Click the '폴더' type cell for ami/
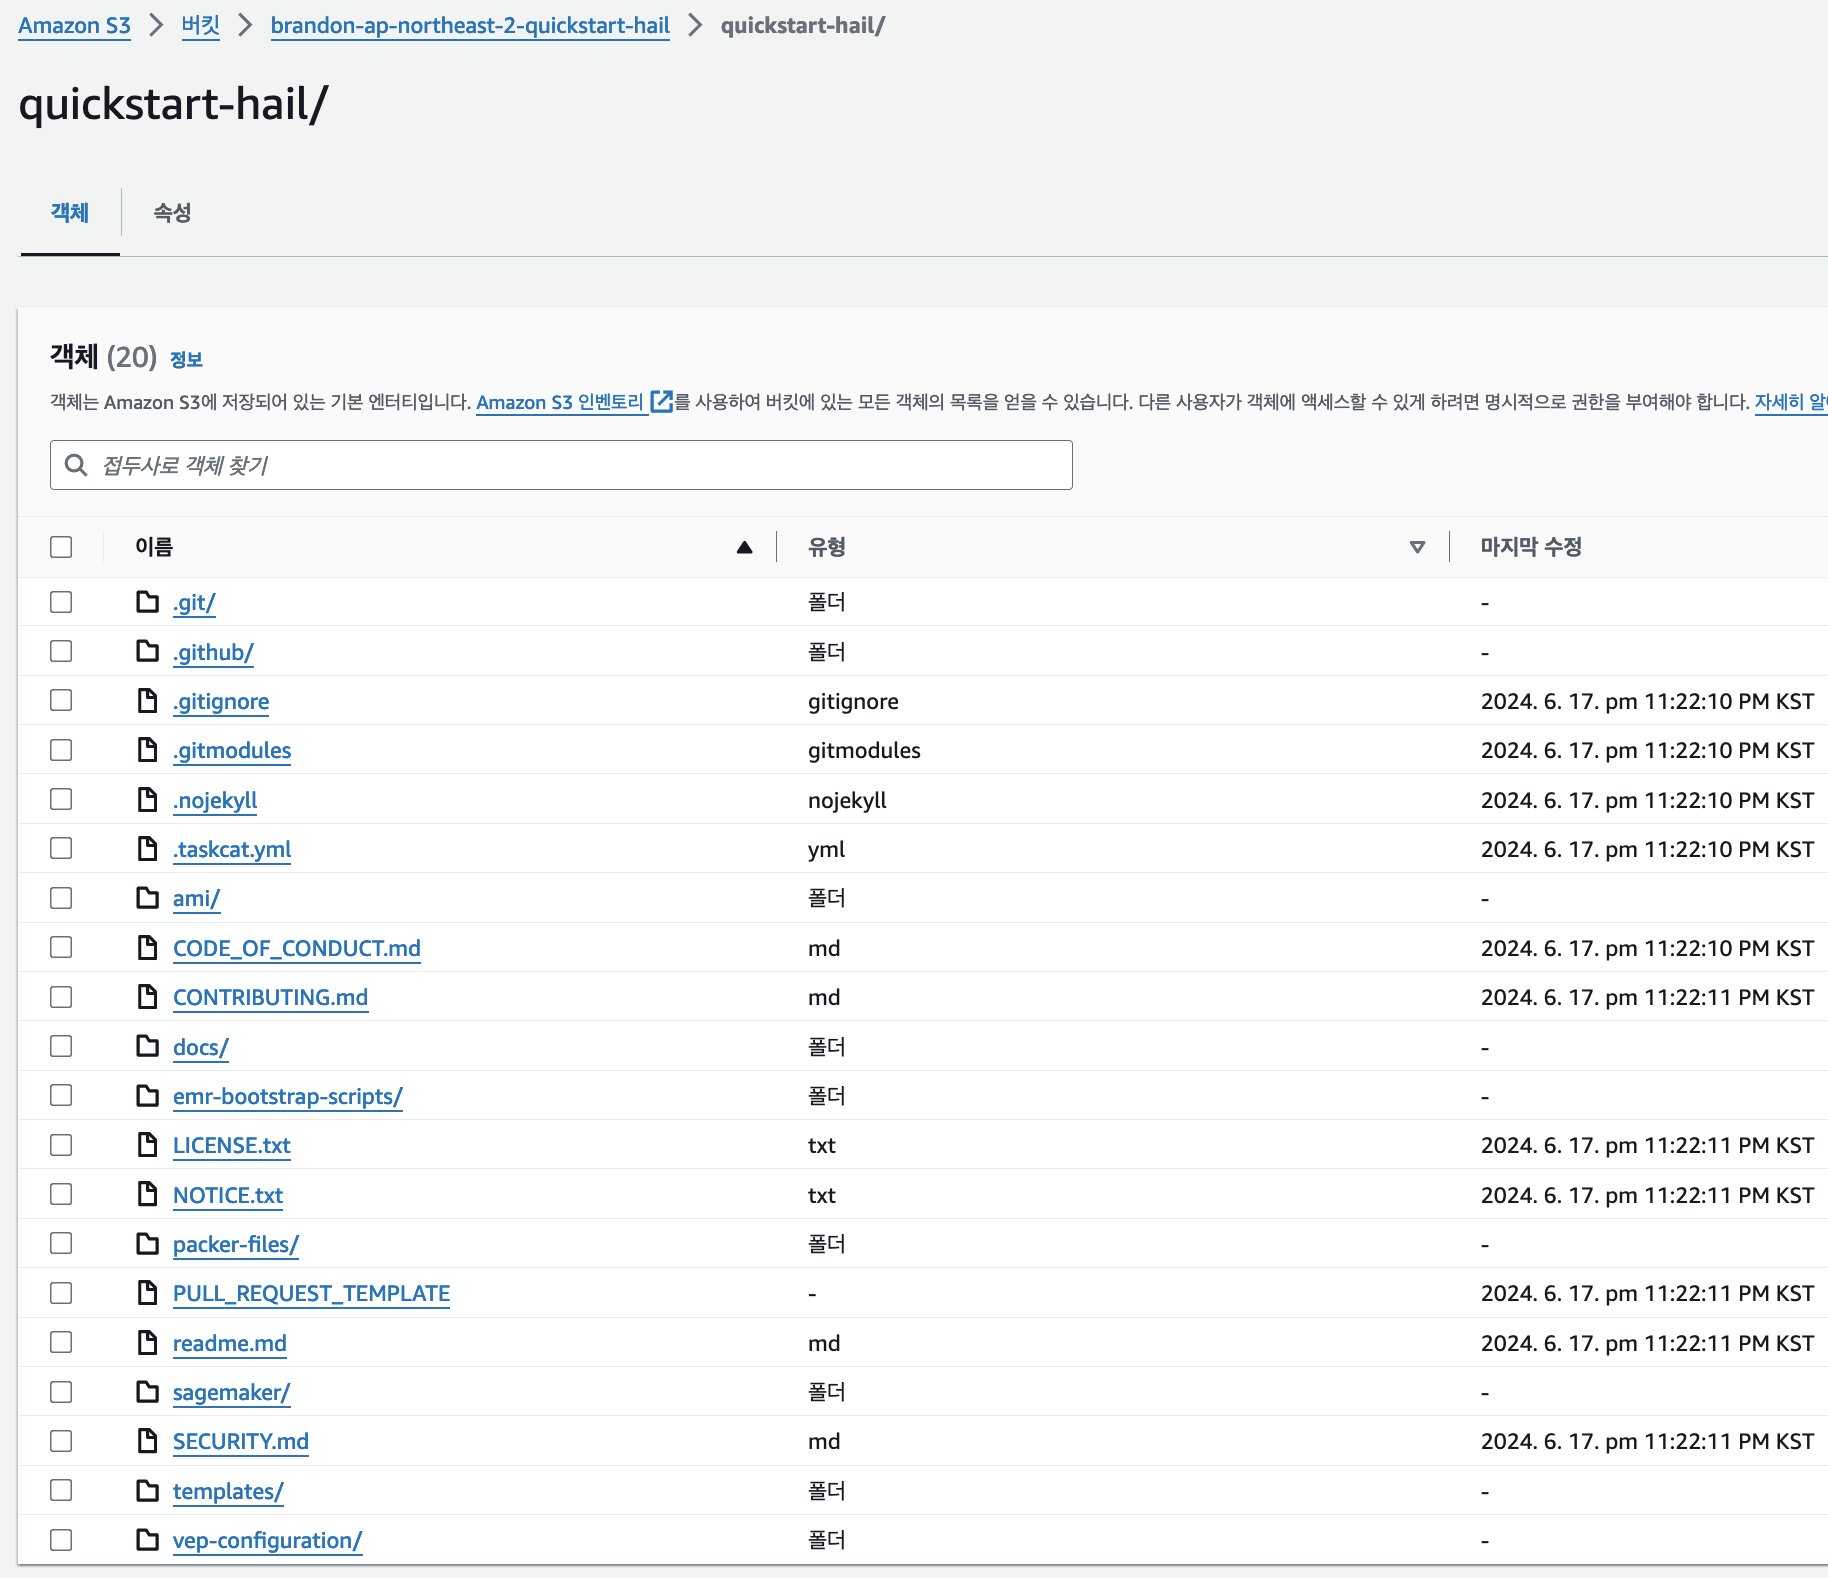This screenshot has width=1828, height=1578. pos(826,898)
